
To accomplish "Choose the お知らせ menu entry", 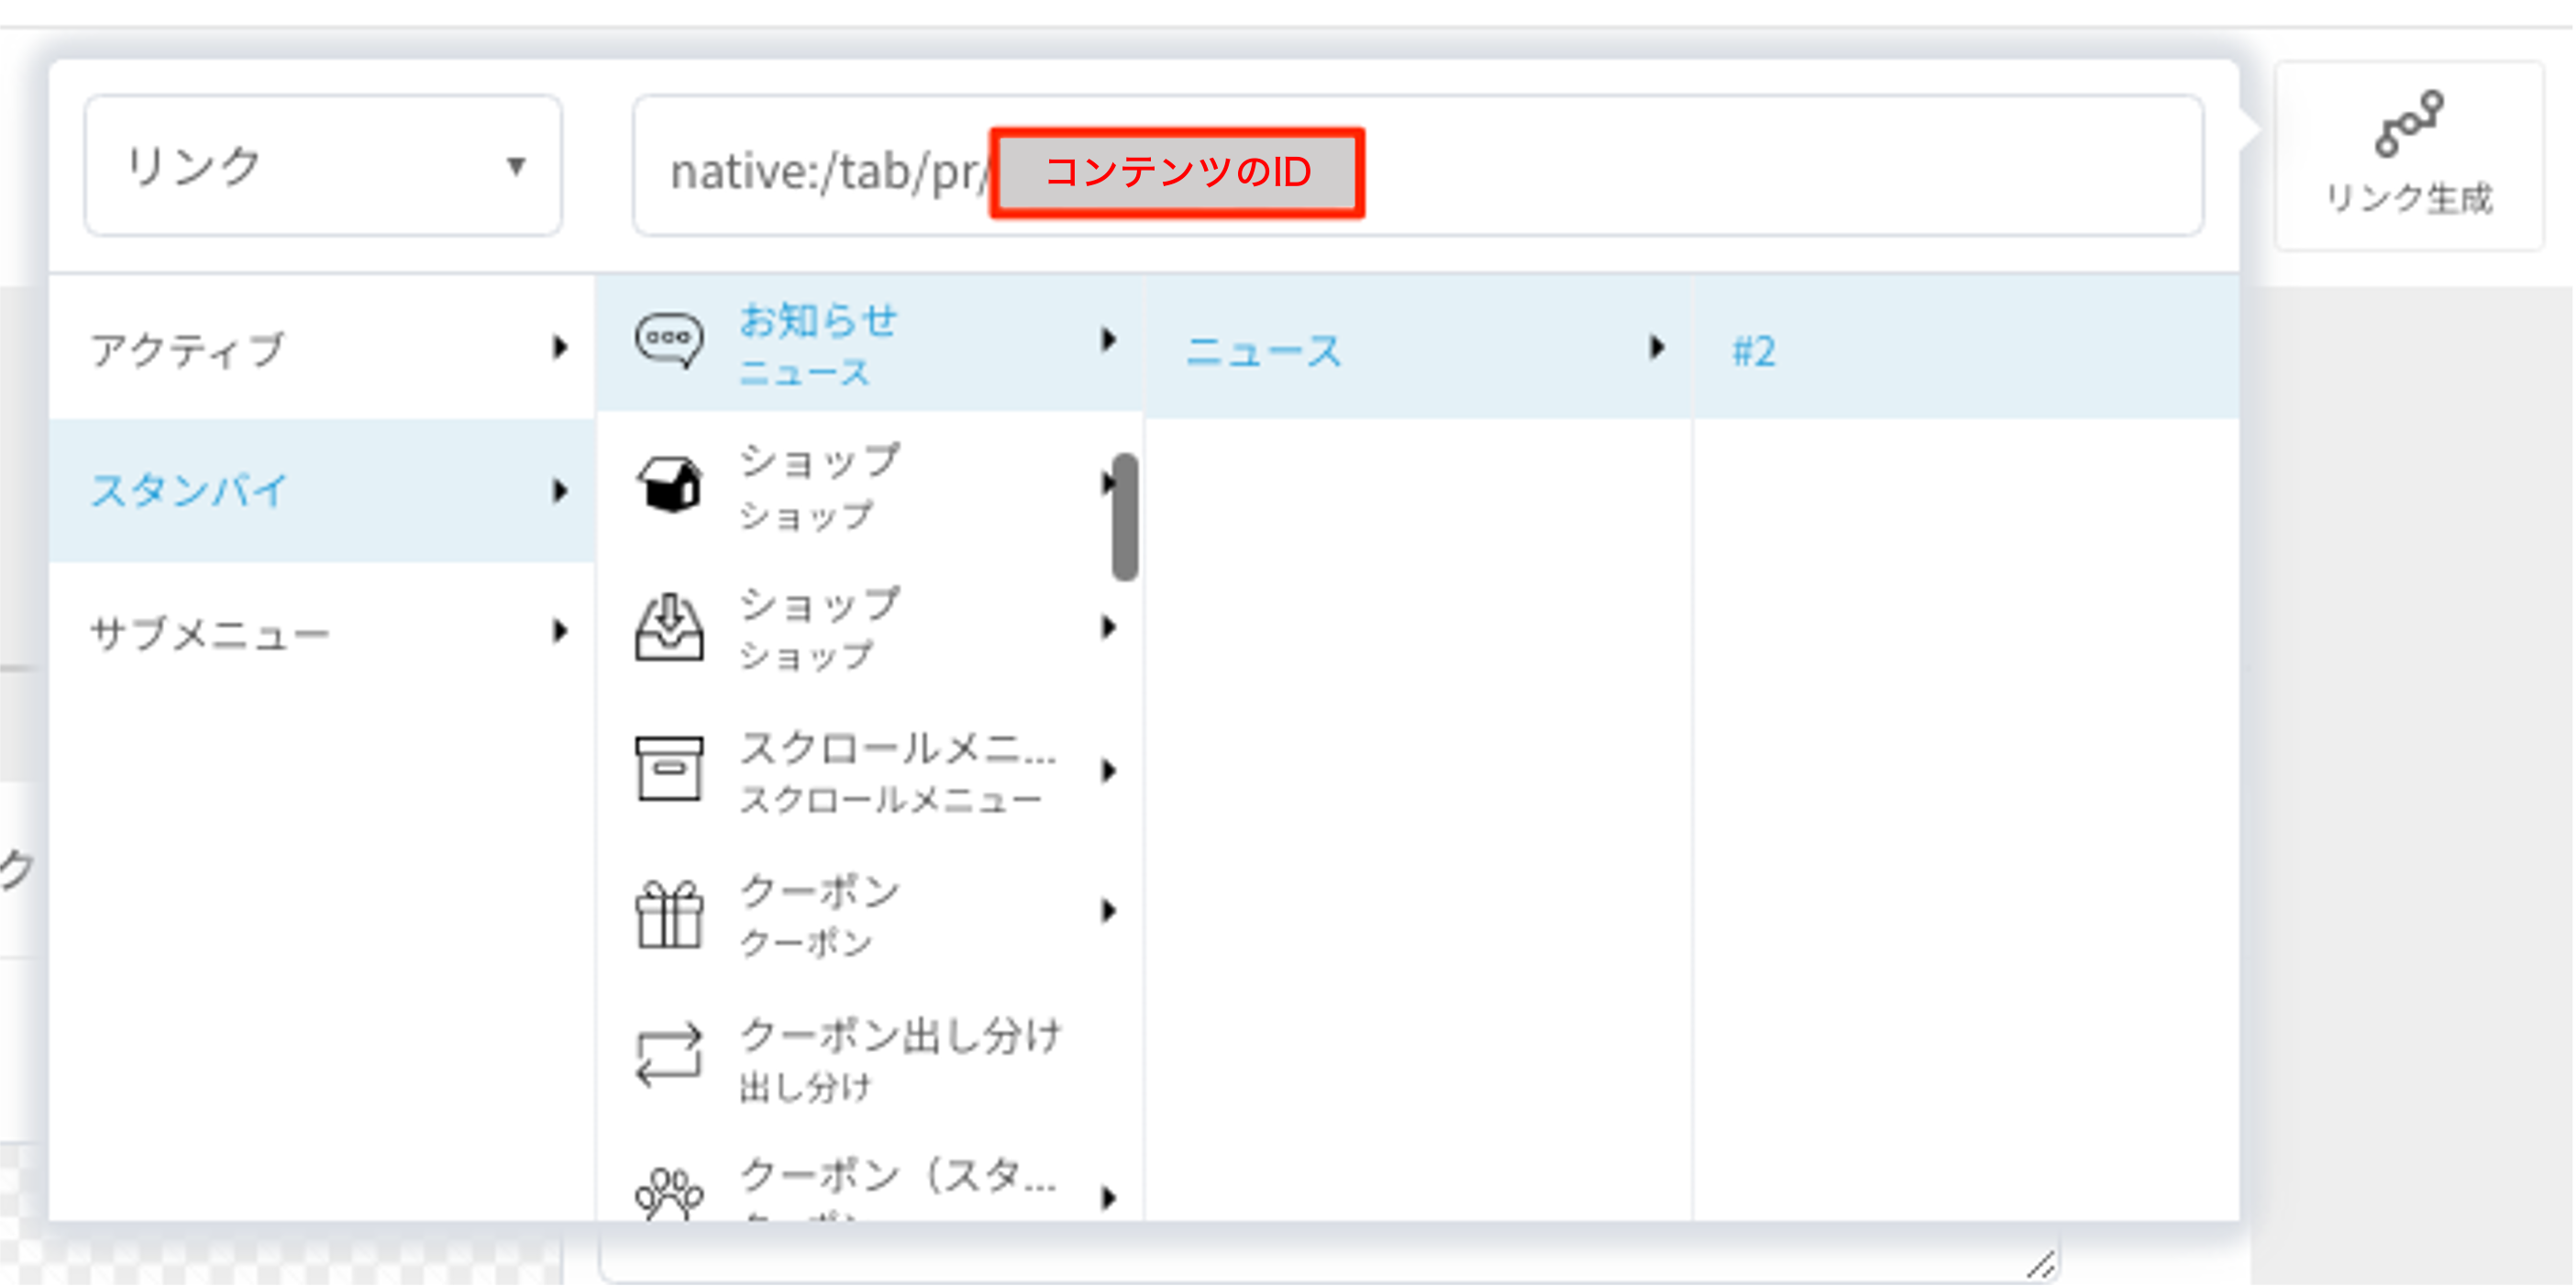I will click(x=869, y=342).
